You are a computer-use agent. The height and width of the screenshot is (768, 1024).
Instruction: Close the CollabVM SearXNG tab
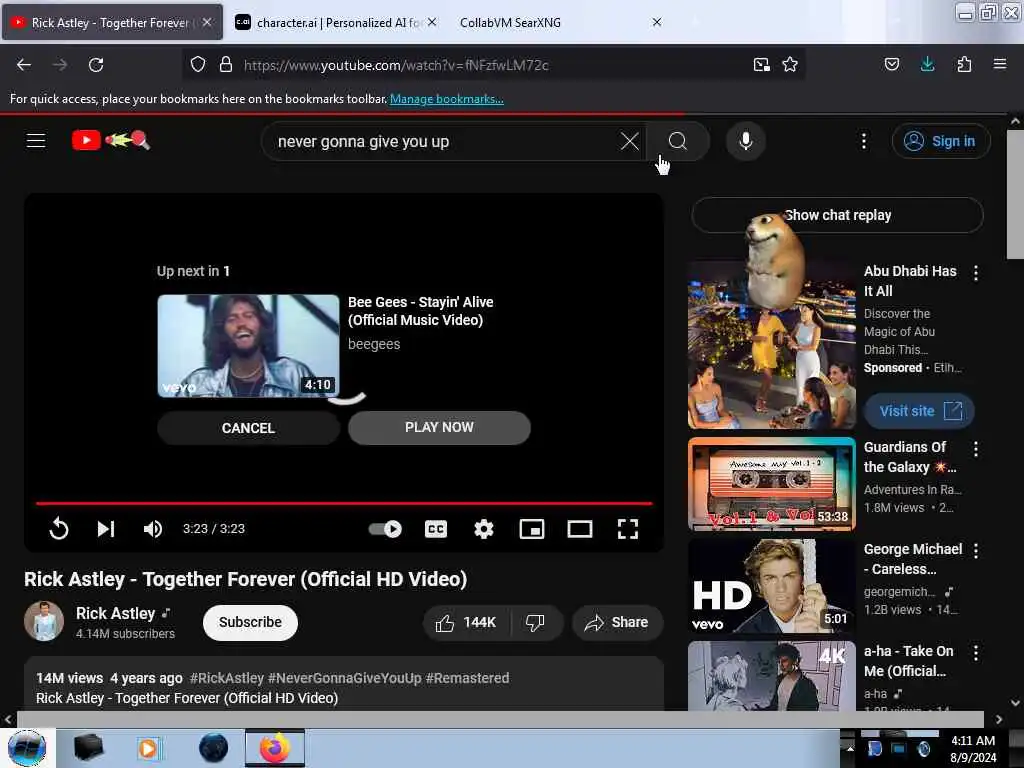click(x=657, y=22)
